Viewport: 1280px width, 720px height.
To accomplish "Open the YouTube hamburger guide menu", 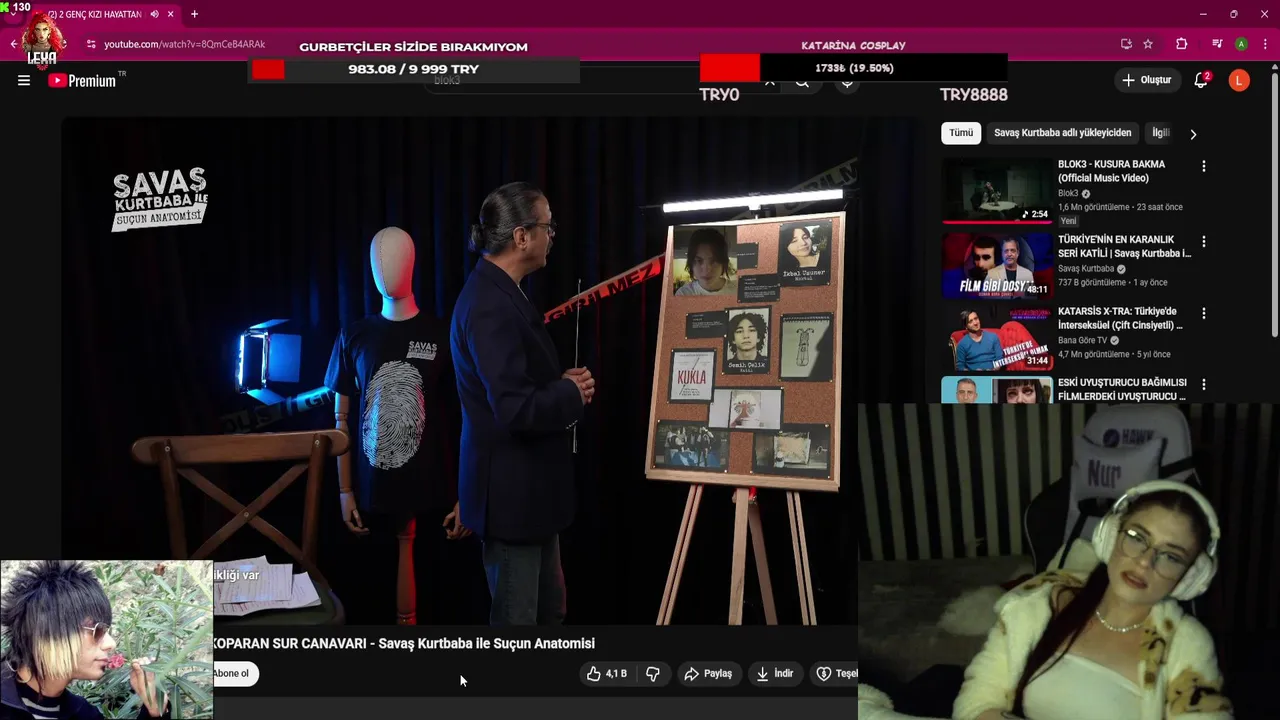I will coord(24,81).
